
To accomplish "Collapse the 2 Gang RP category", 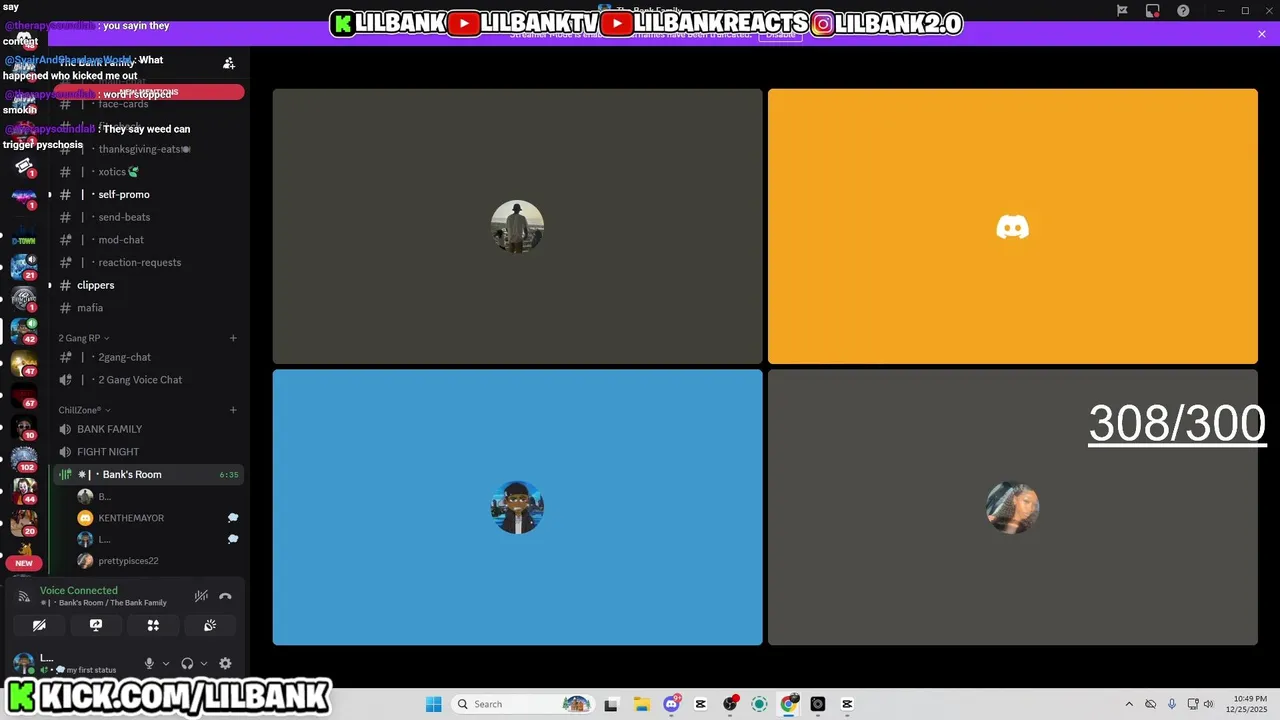I will point(84,338).
